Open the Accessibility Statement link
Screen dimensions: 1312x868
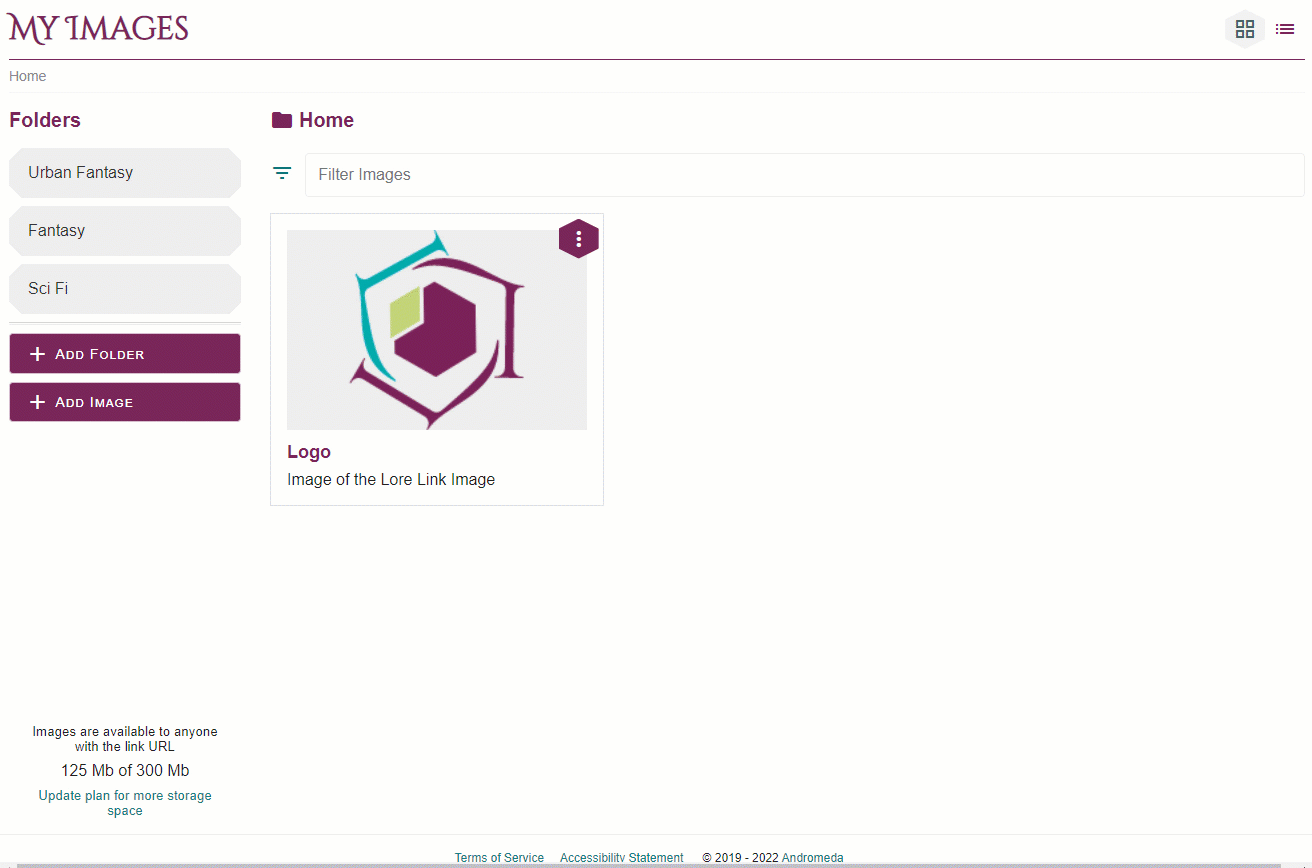622,858
